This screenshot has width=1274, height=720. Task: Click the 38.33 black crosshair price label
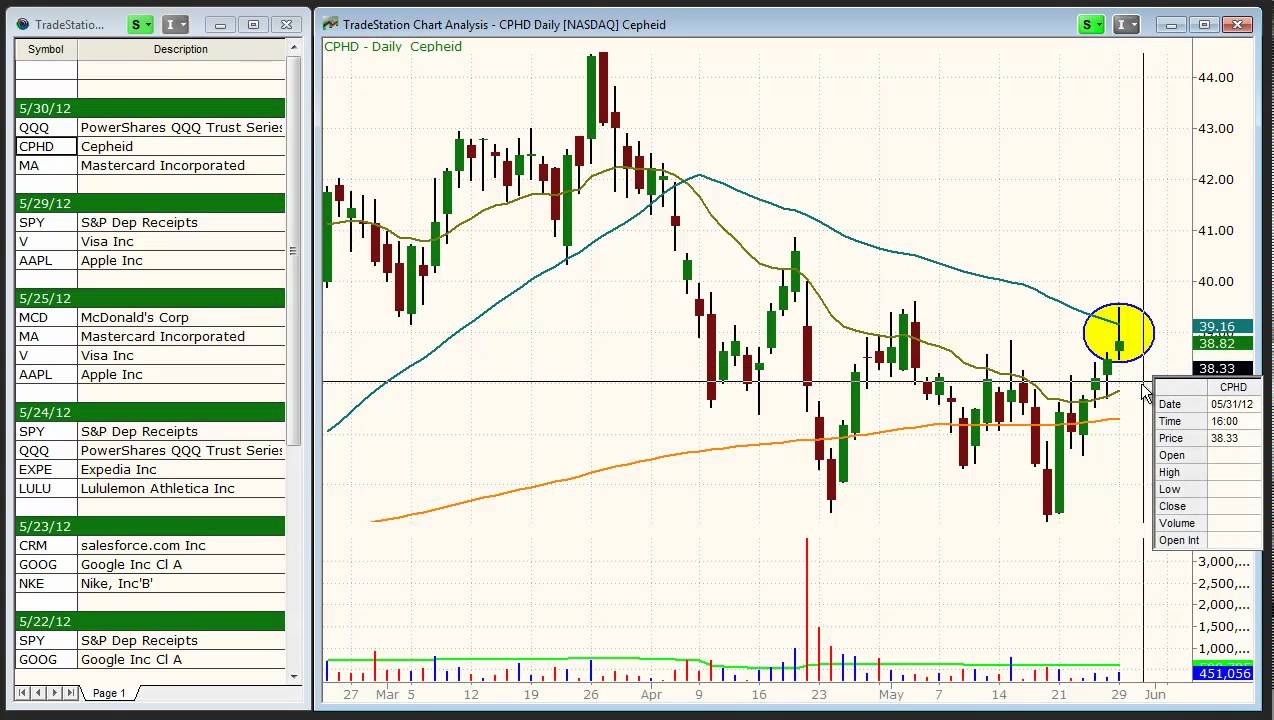tap(1222, 369)
